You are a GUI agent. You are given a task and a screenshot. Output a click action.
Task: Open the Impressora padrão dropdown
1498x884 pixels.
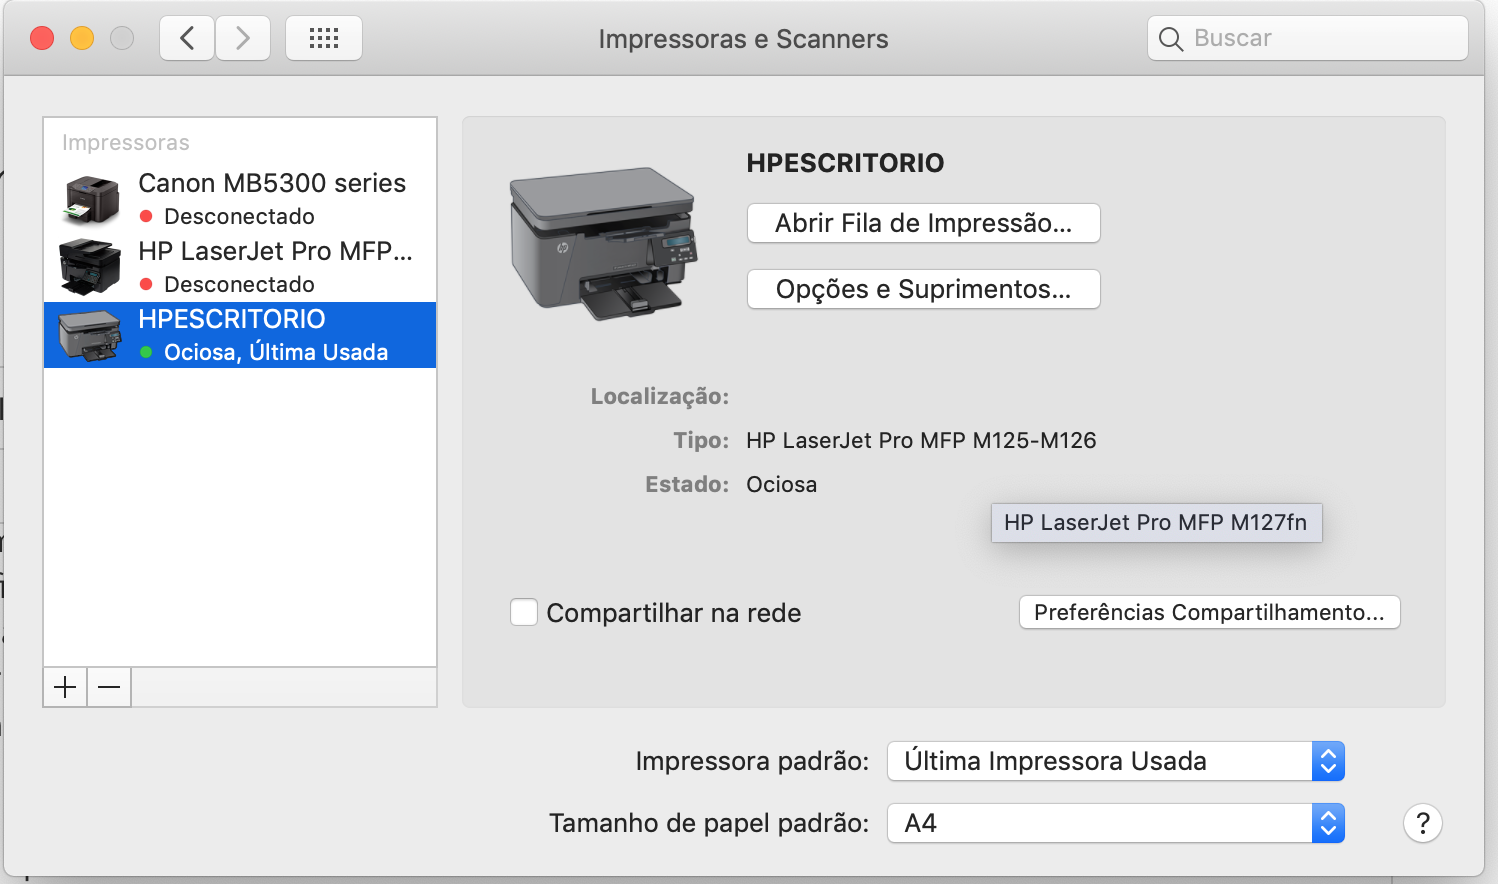coord(1115,761)
